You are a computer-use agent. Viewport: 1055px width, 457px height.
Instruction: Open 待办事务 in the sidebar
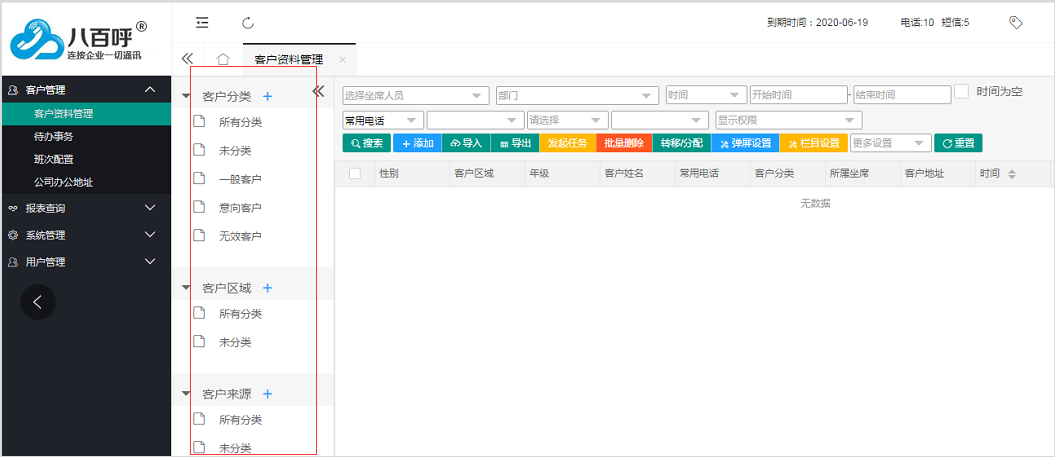pos(85,137)
